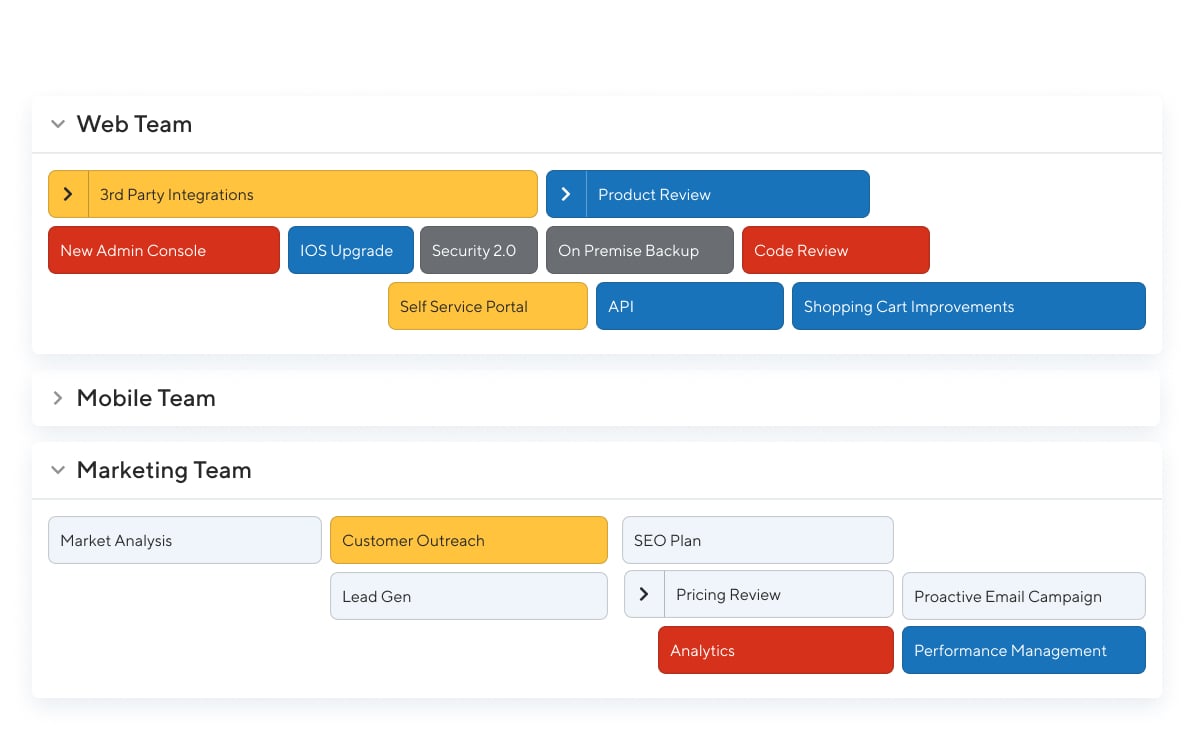
Task: Expand the Mobile Team section
Action: 58,399
